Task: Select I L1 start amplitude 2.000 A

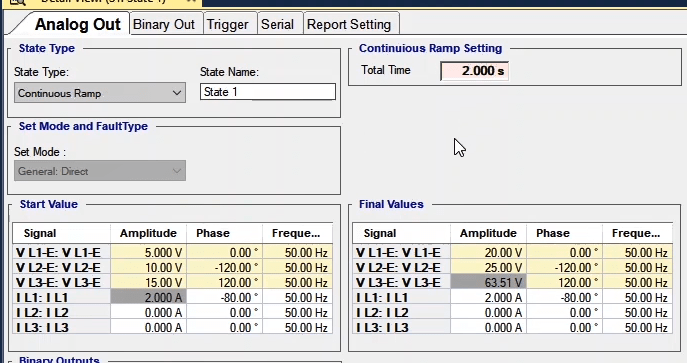Action: pyautogui.click(x=149, y=297)
